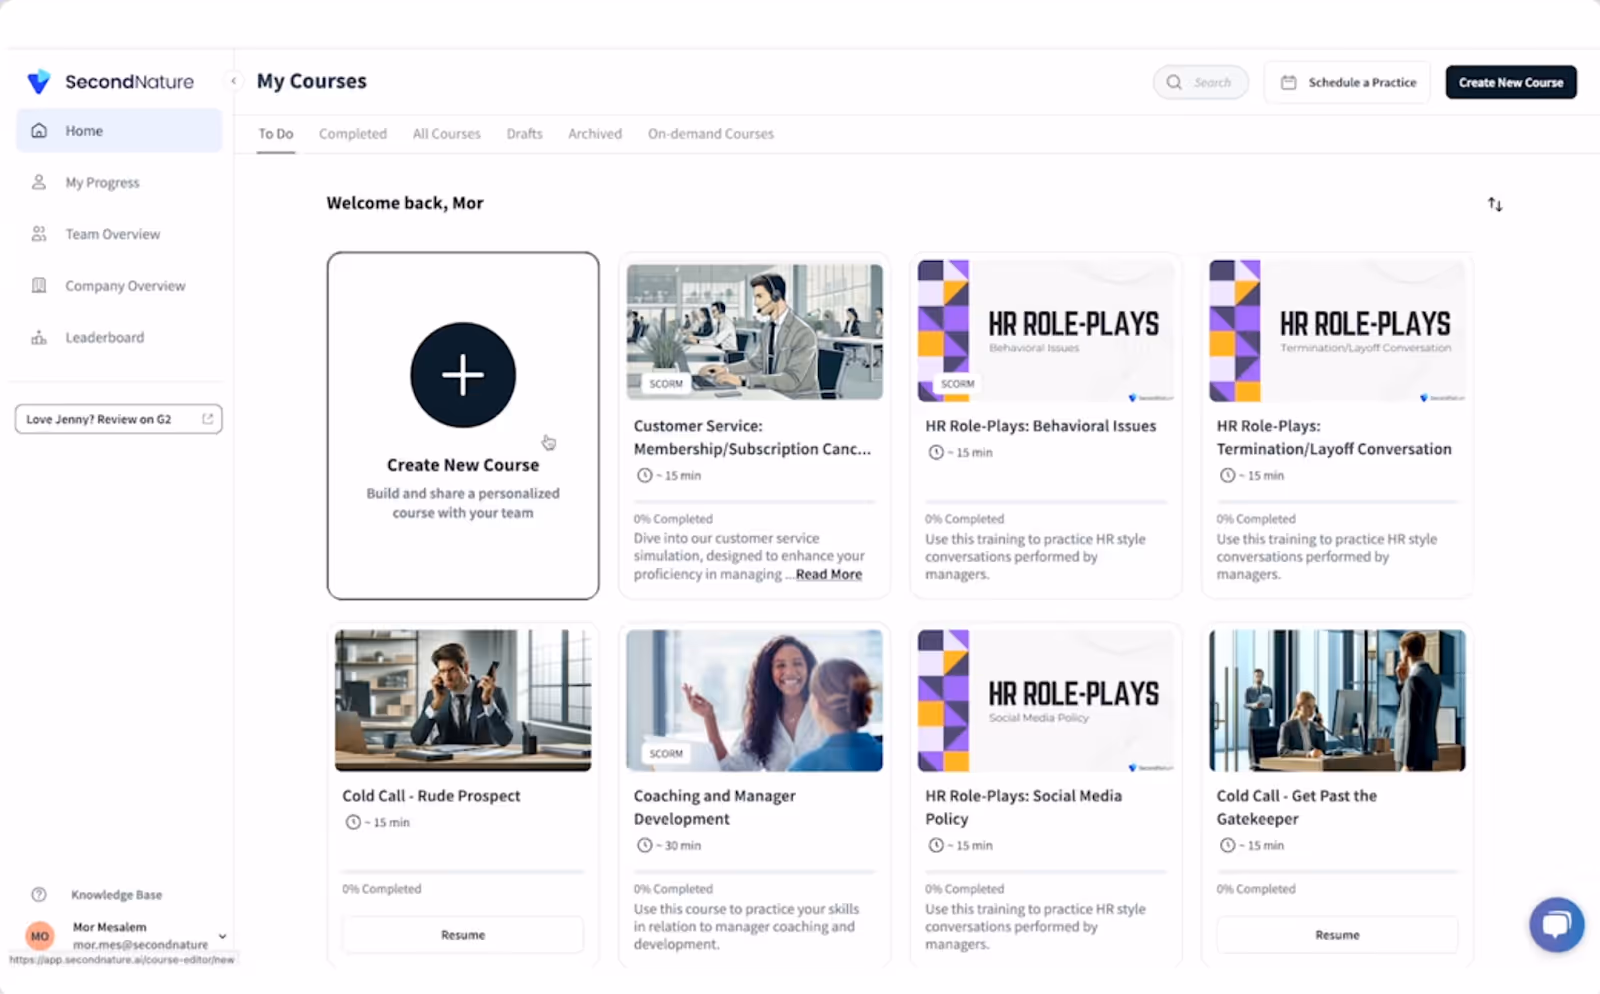This screenshot has width=1600, height=994.
Task: Click the SecondNature logo icon
Action: pos(39,82)
